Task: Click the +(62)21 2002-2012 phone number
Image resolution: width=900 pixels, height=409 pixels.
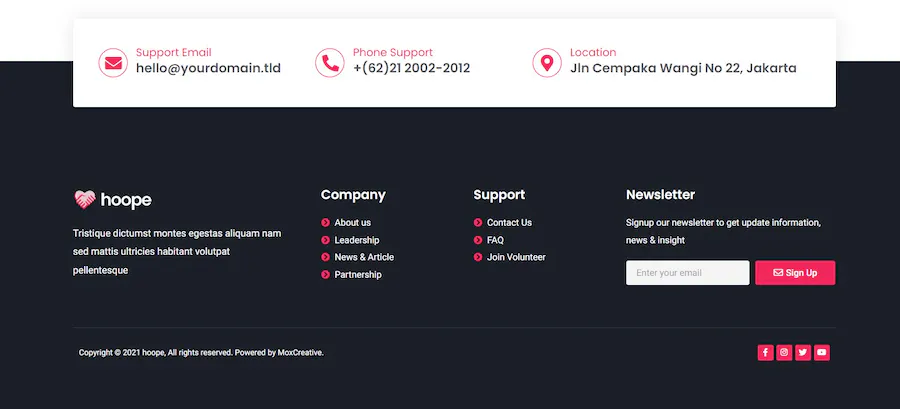Action: click(x=412, y=68)
